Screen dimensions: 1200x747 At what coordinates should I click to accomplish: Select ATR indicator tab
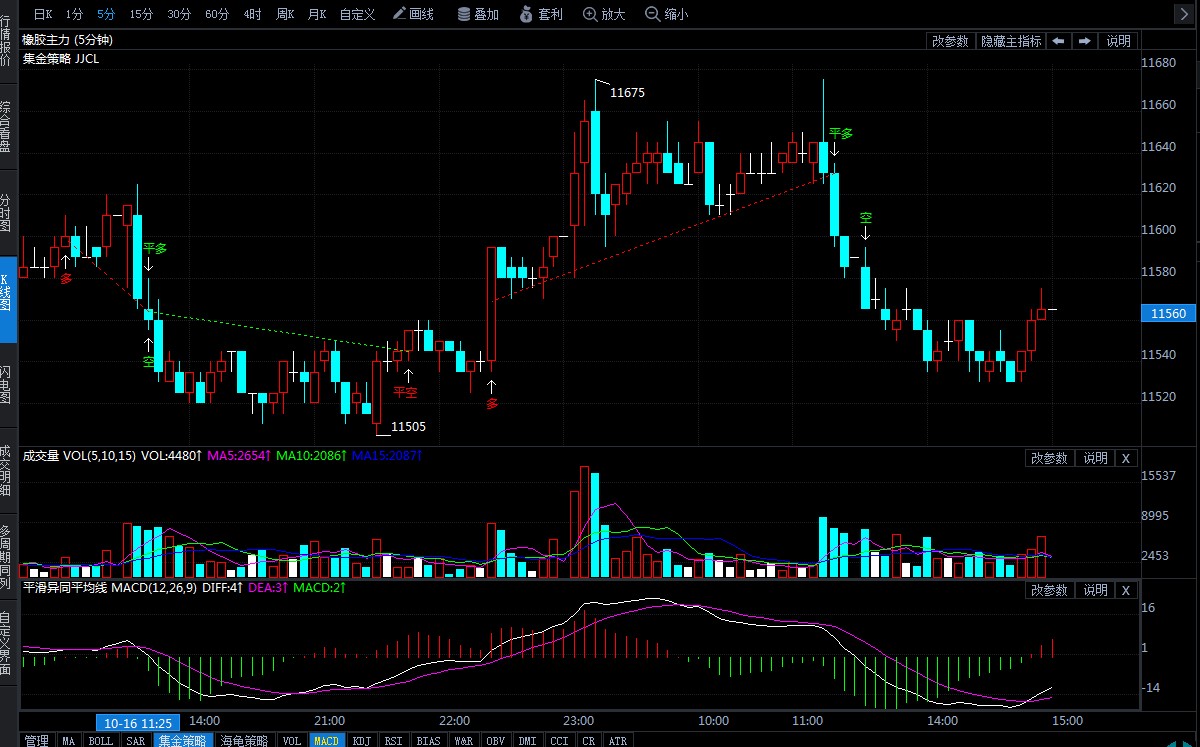618,740
